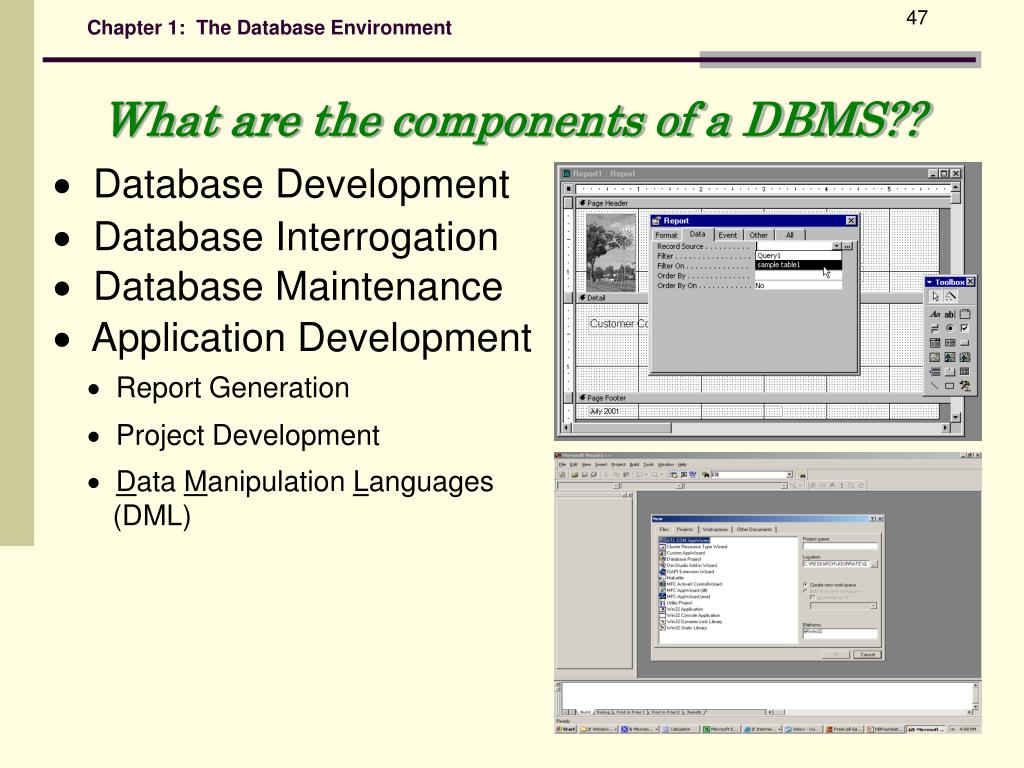The height and width of the screenshot is (768, 1024).
Task: Toggle Win32 platform checkbox
Action: pyautogui.click(x=806, y=632)
